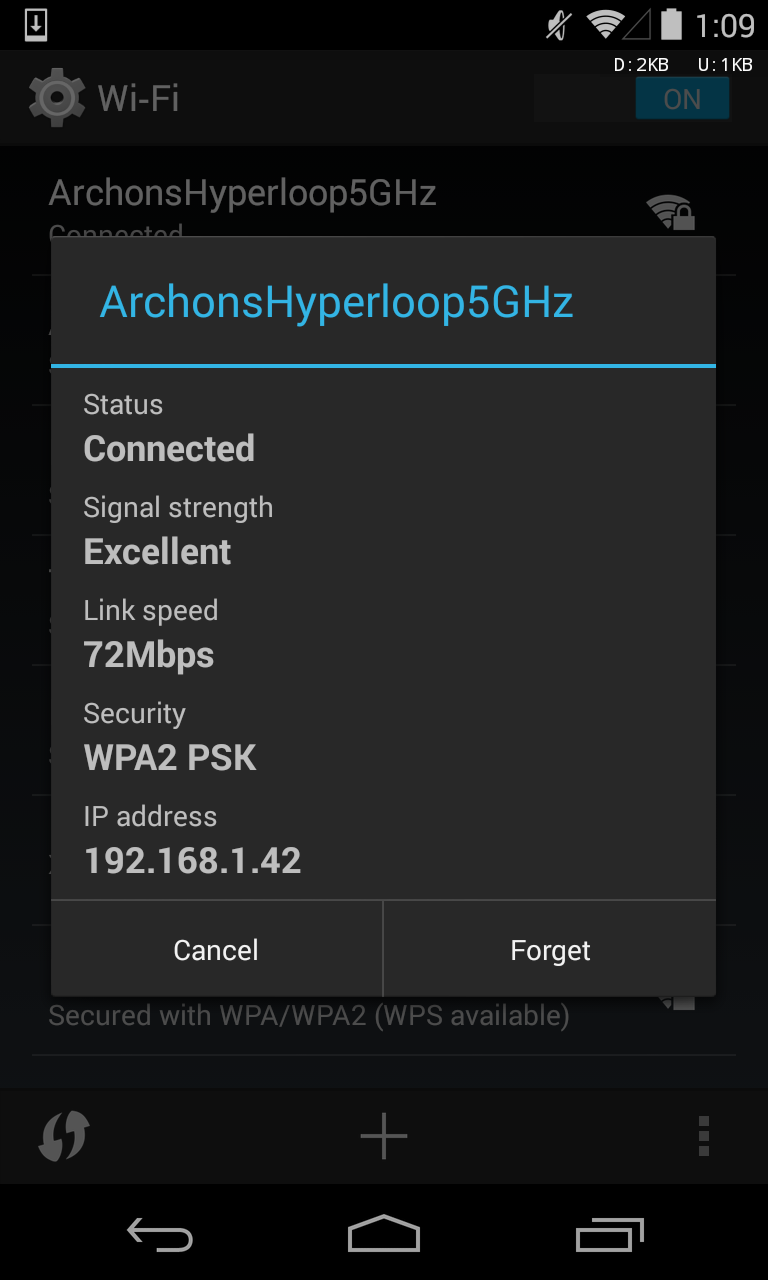Tap the data usage D:2KB indicator
This screenshot has width=768, height=1280.
click(640, 64)
